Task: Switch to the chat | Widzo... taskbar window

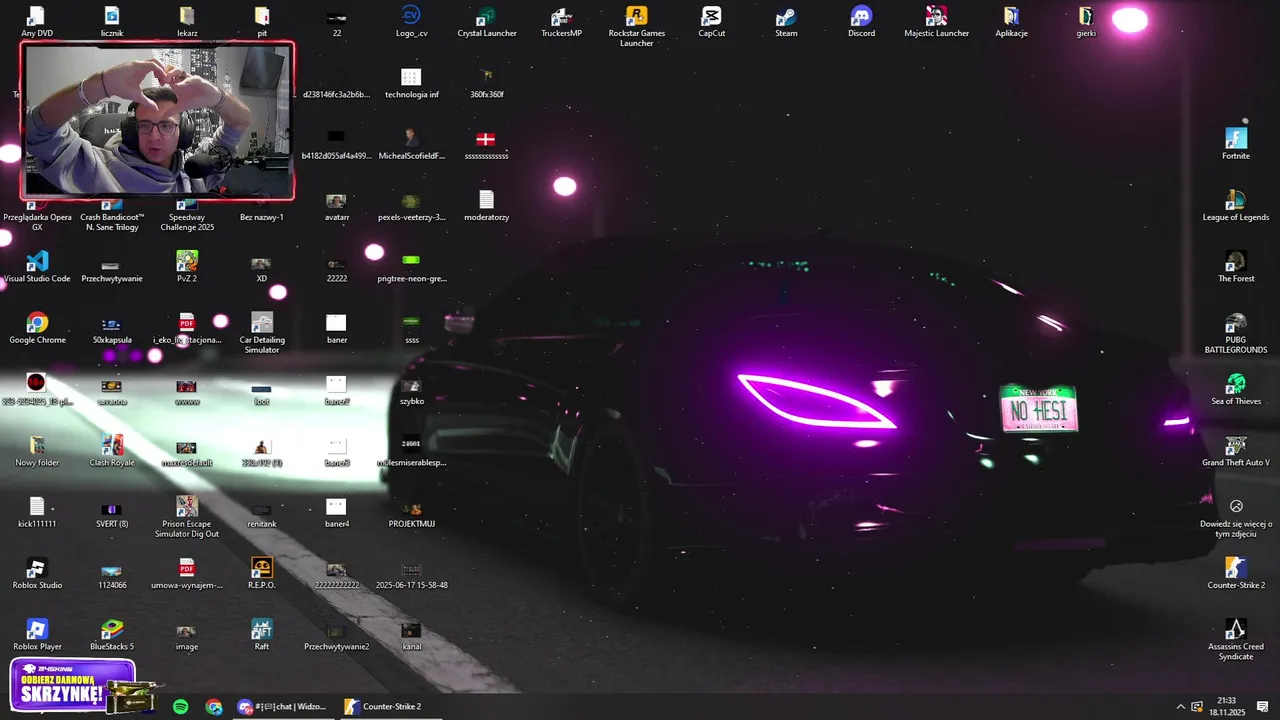Action: pyautogui.click(x=283, y=706)
